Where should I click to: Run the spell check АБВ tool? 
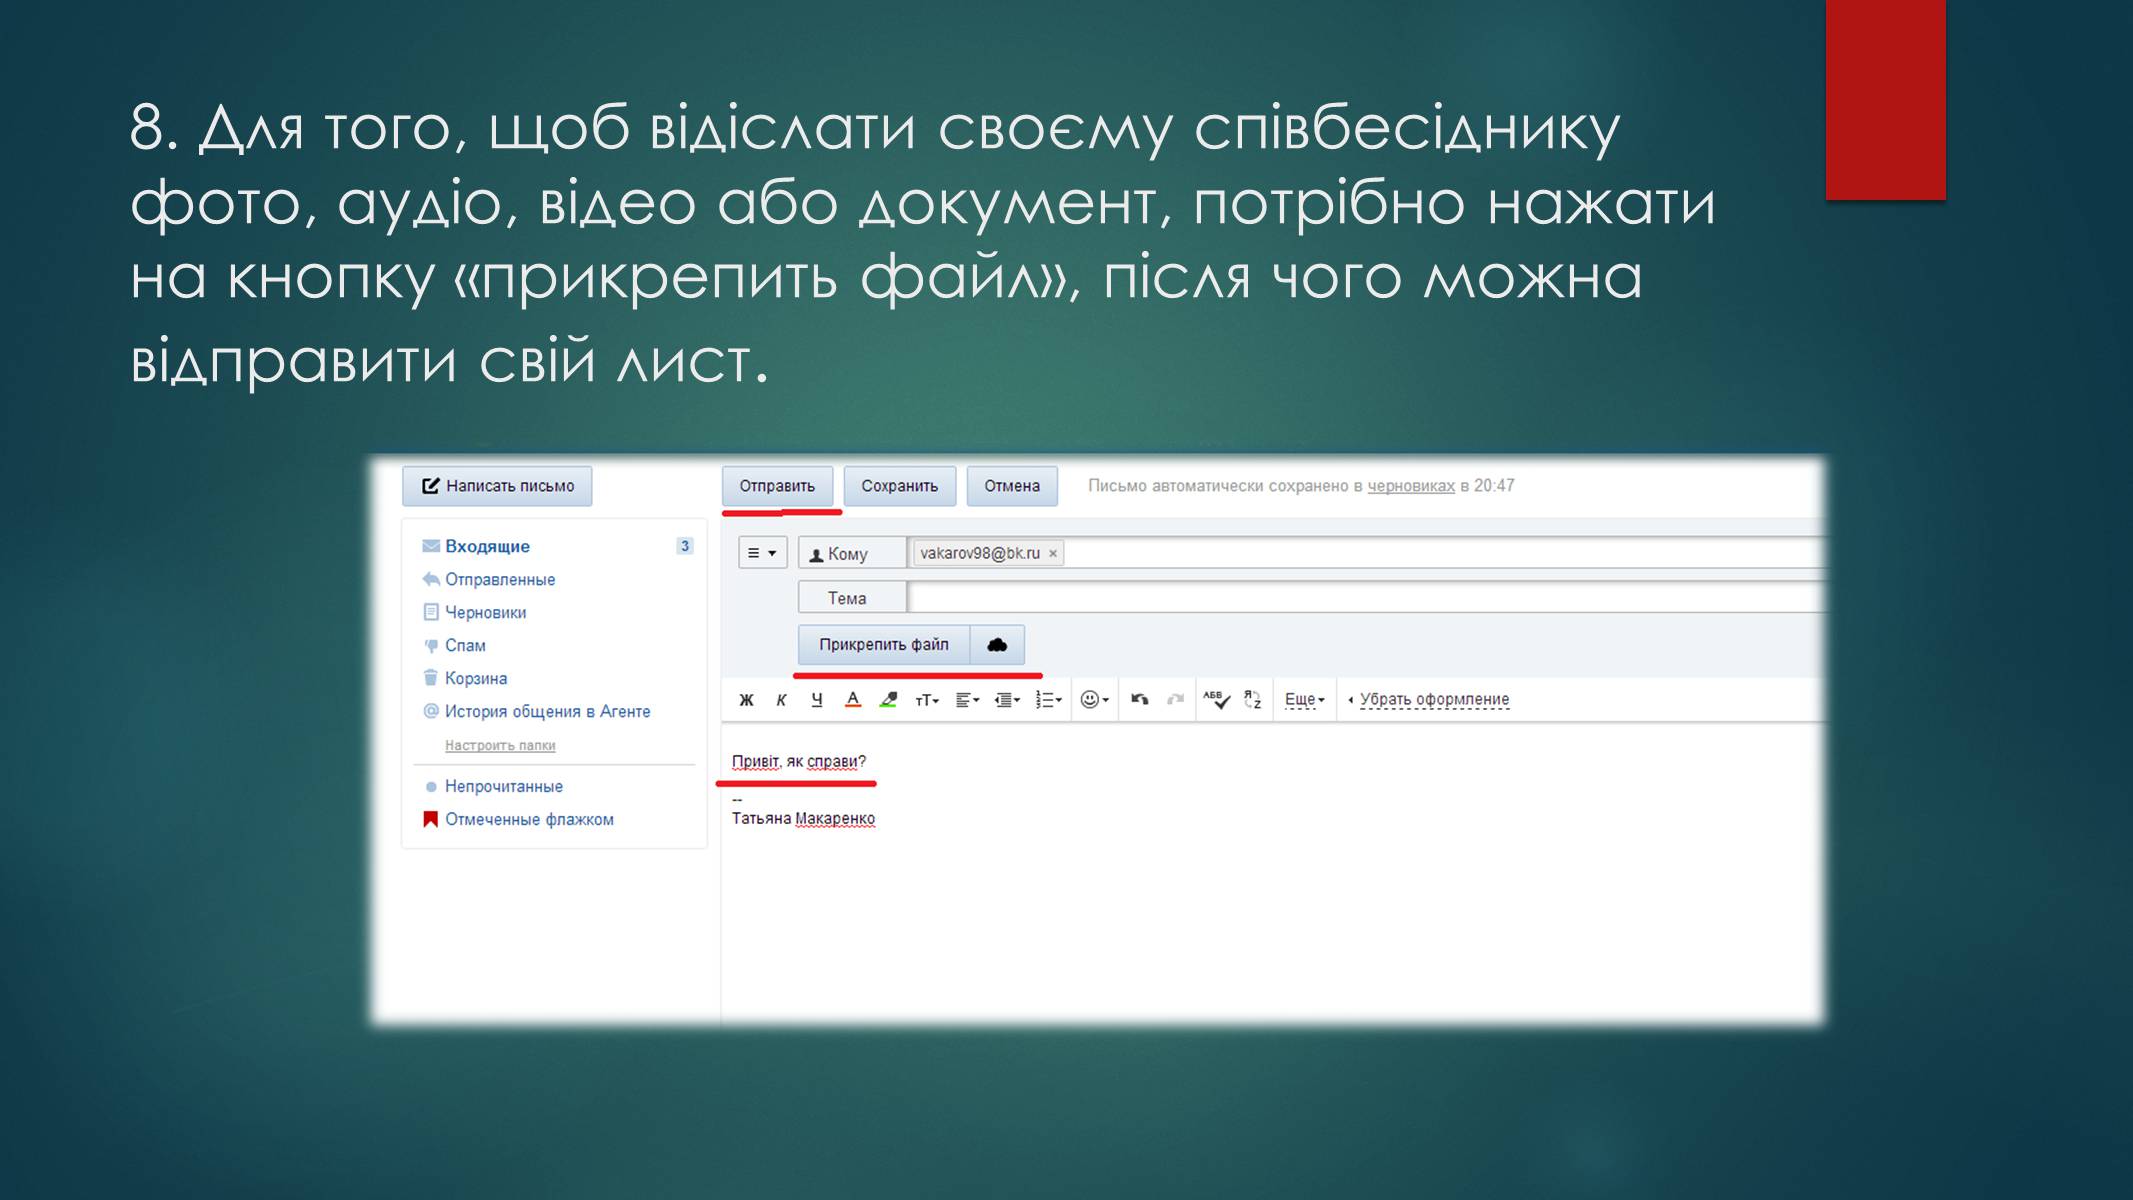pyautogui.click(x=1216, y=700)
